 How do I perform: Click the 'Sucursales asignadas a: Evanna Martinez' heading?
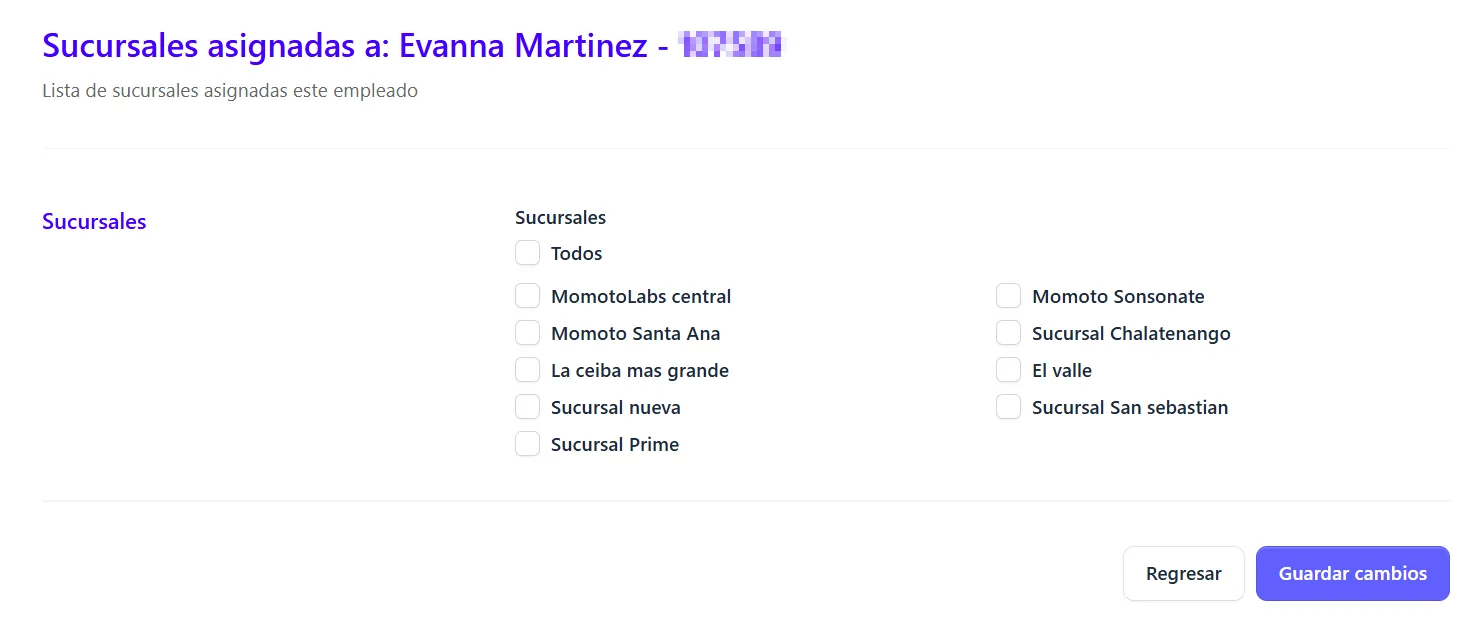click(345, 46)
